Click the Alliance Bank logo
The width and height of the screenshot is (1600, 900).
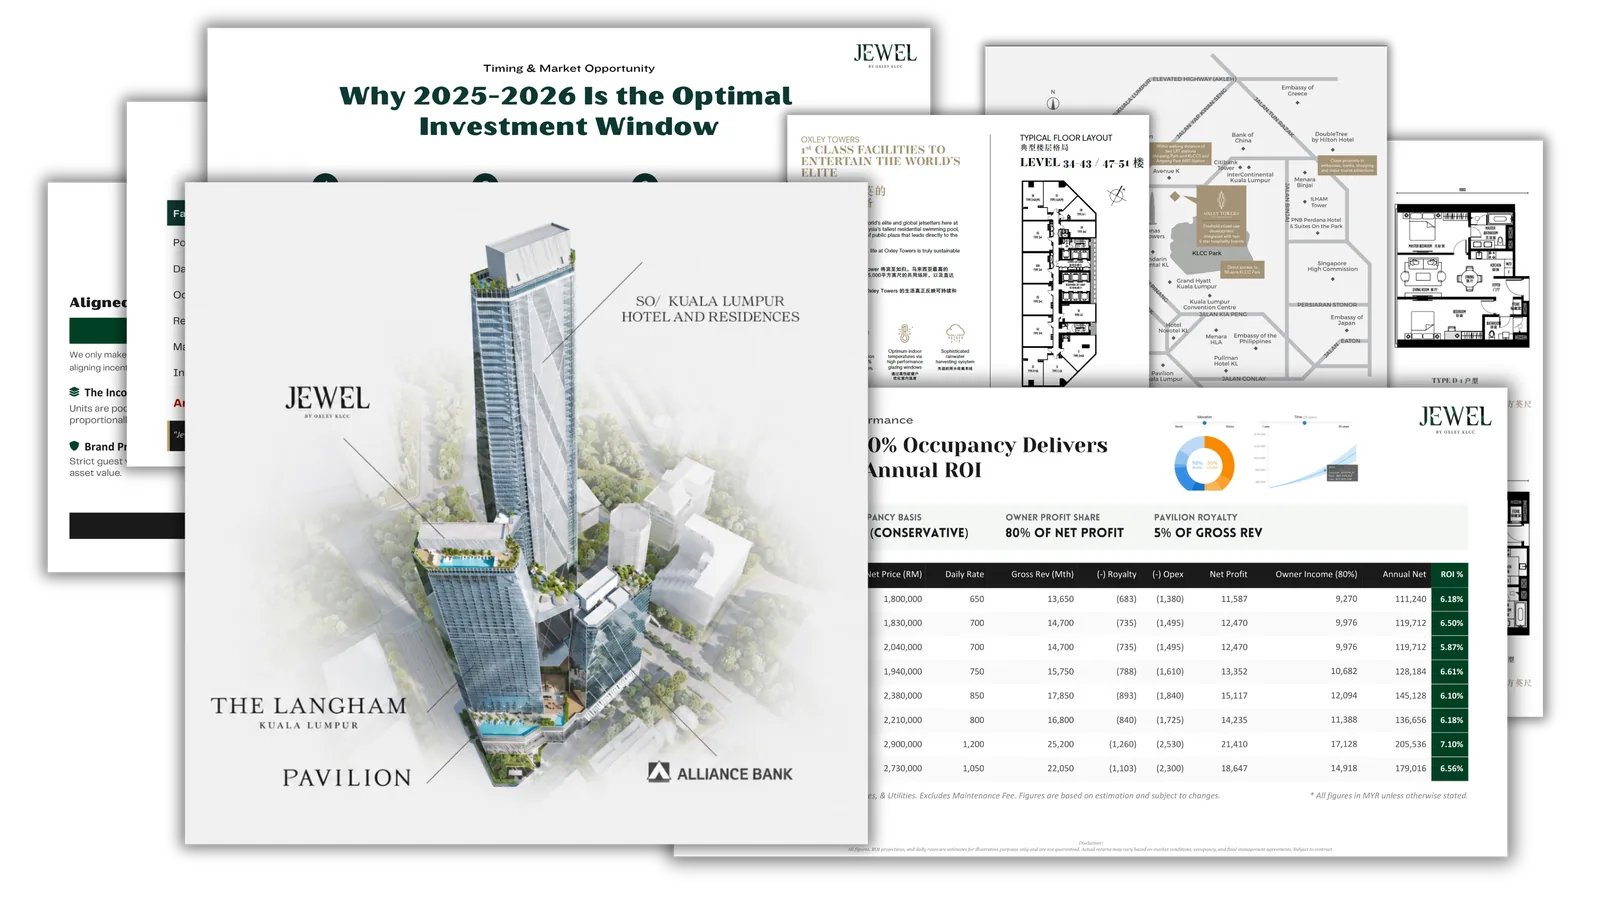pos(720,773)
